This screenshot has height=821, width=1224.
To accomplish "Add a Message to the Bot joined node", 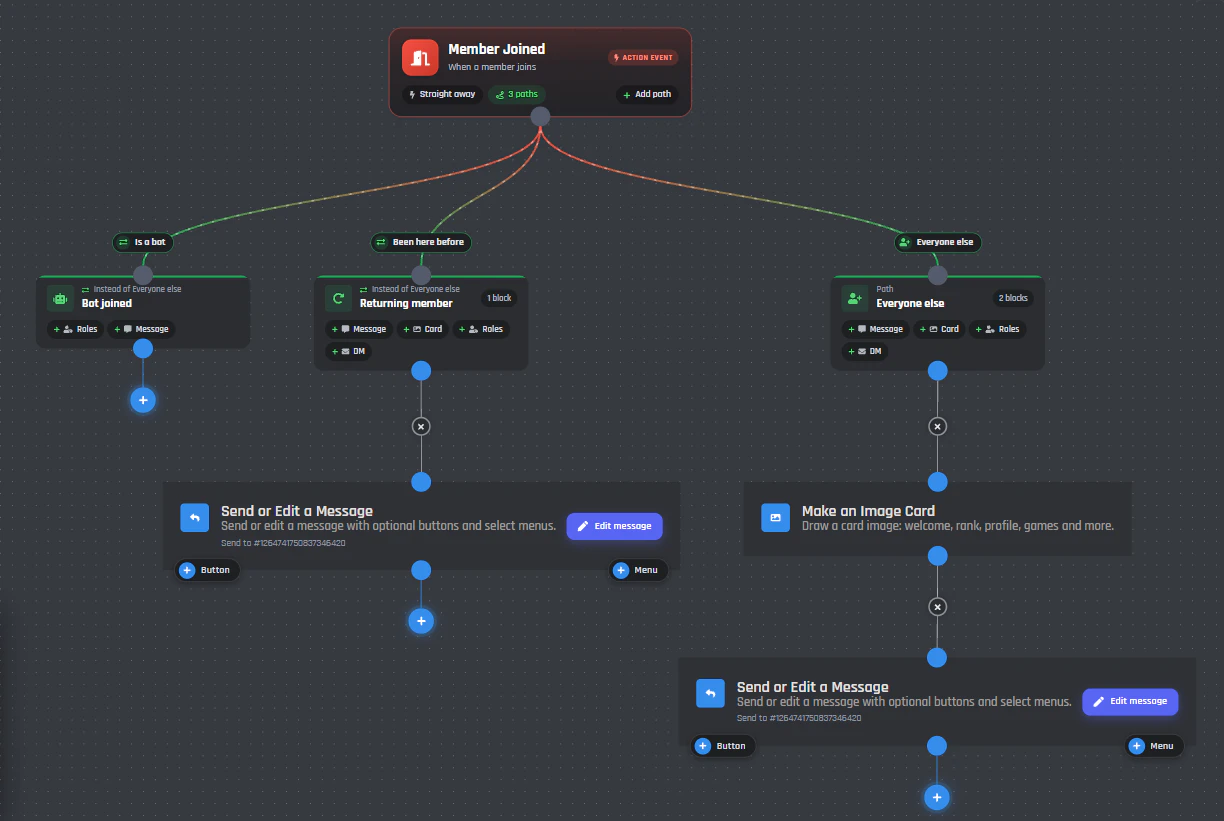I will click(141, 329).
